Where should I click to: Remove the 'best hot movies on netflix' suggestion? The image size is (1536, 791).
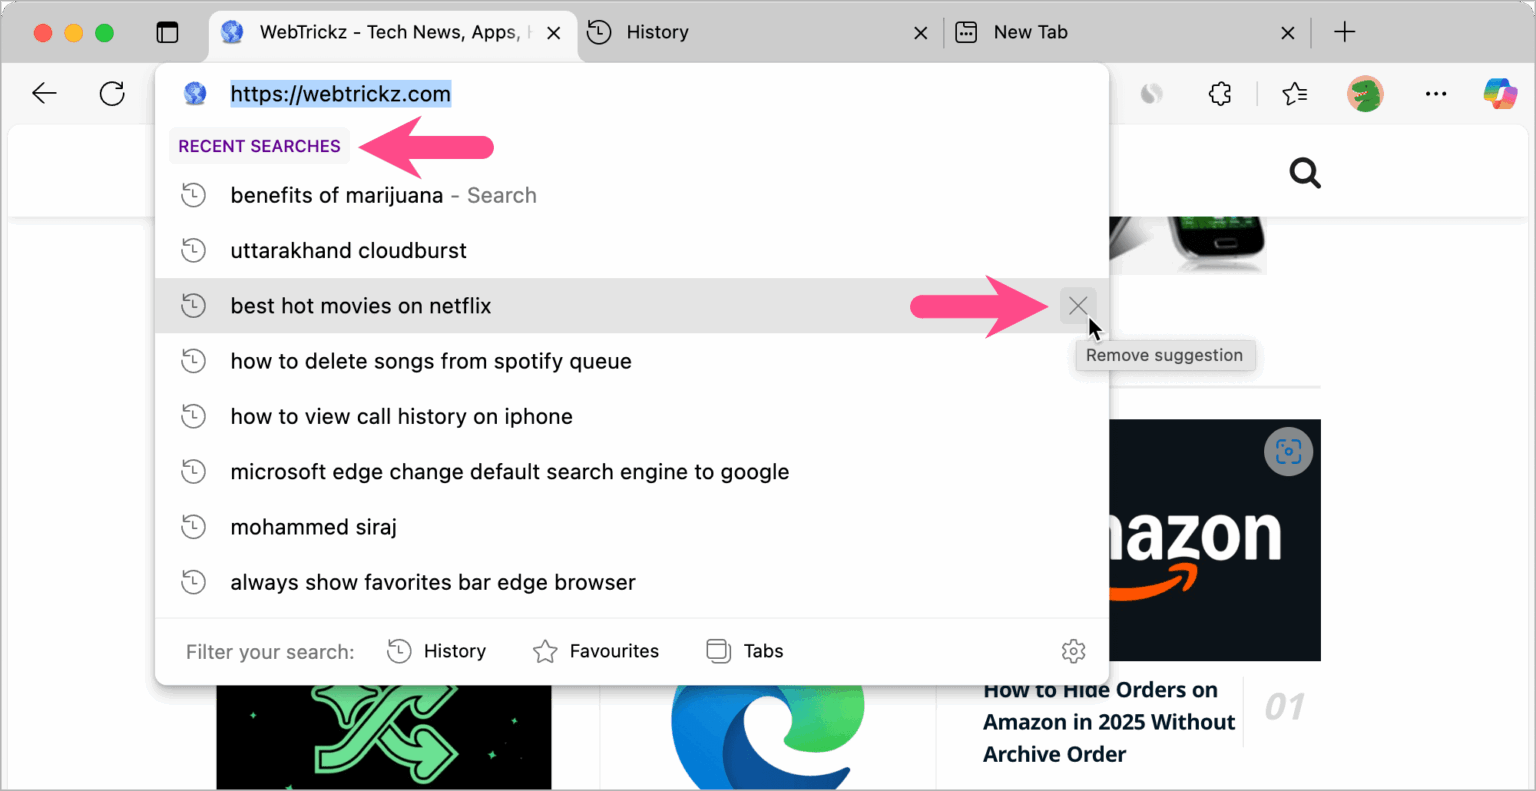click(x=1078, y=305)
